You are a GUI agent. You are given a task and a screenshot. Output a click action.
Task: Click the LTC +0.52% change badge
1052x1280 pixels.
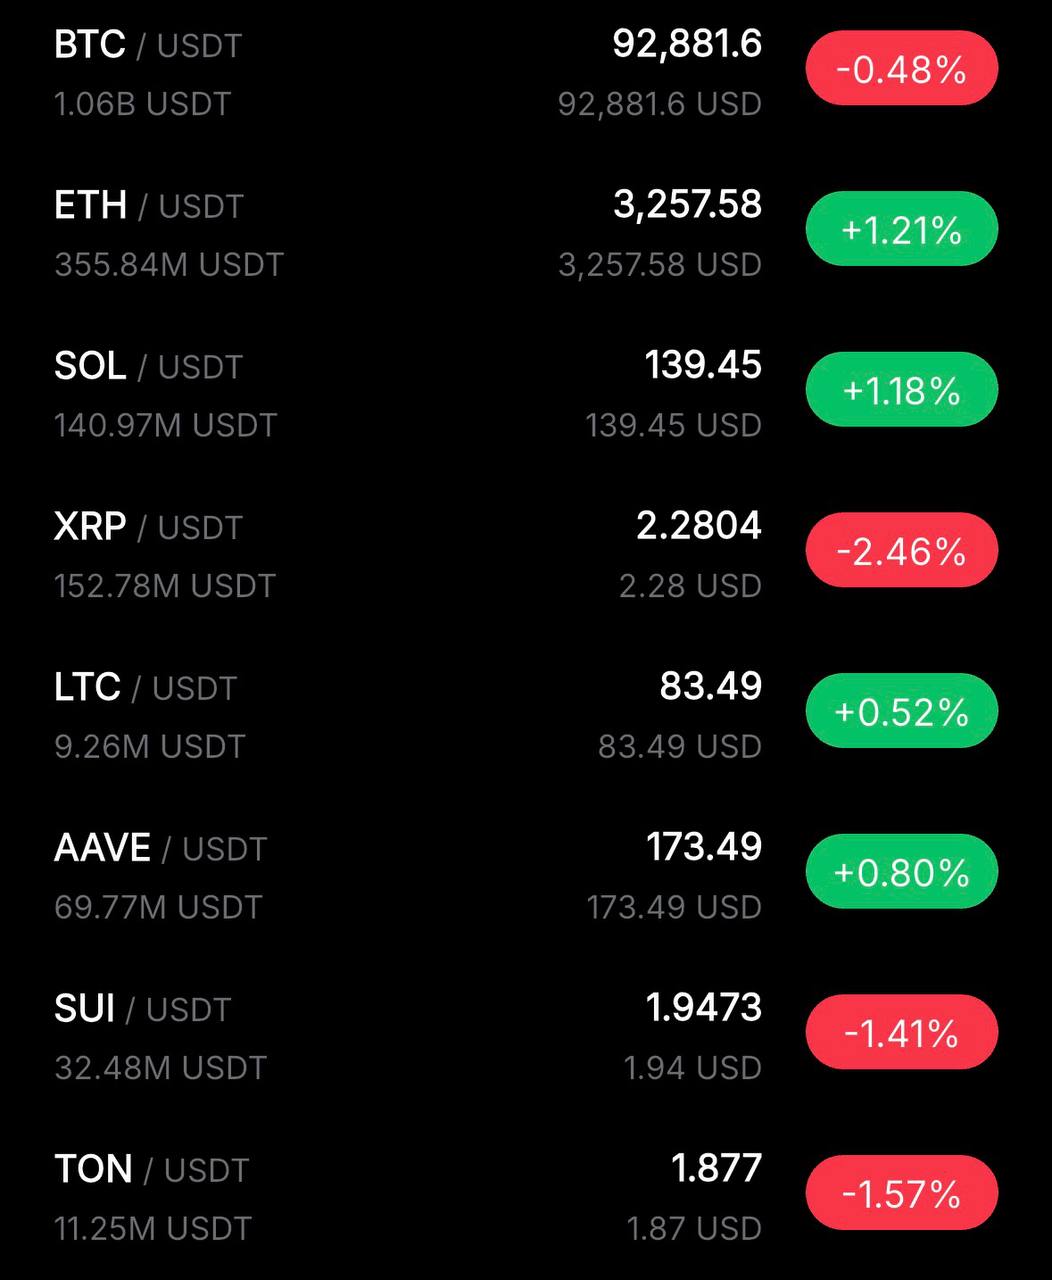coord(901,712)
